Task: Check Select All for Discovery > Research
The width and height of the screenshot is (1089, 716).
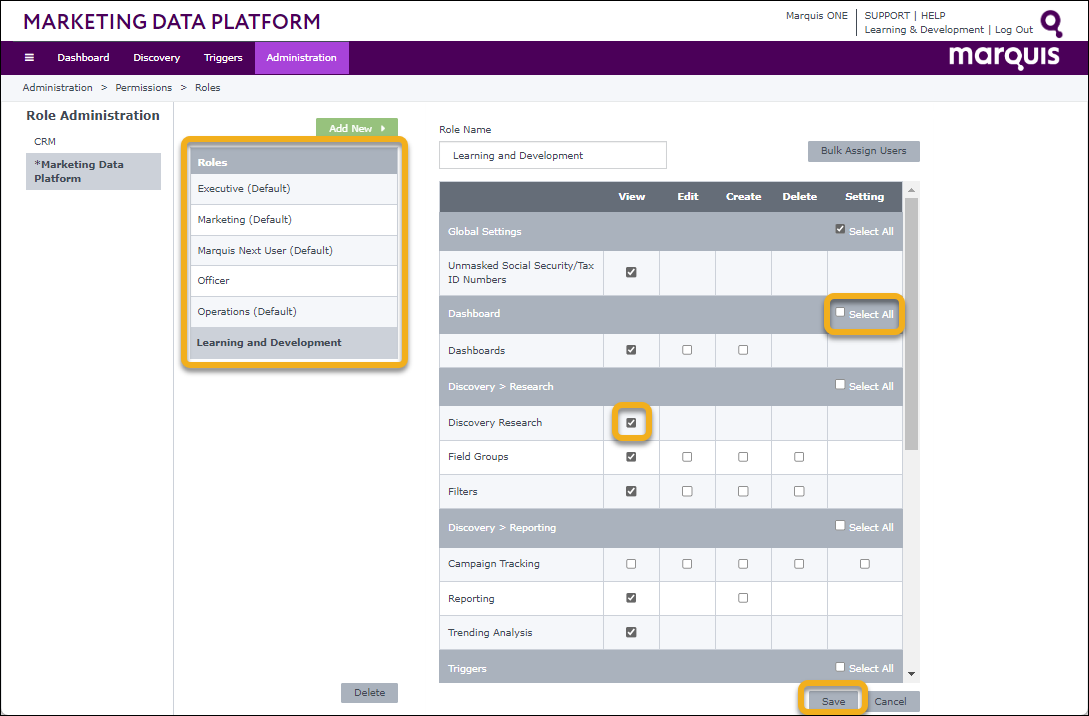Action: (840, 385)
